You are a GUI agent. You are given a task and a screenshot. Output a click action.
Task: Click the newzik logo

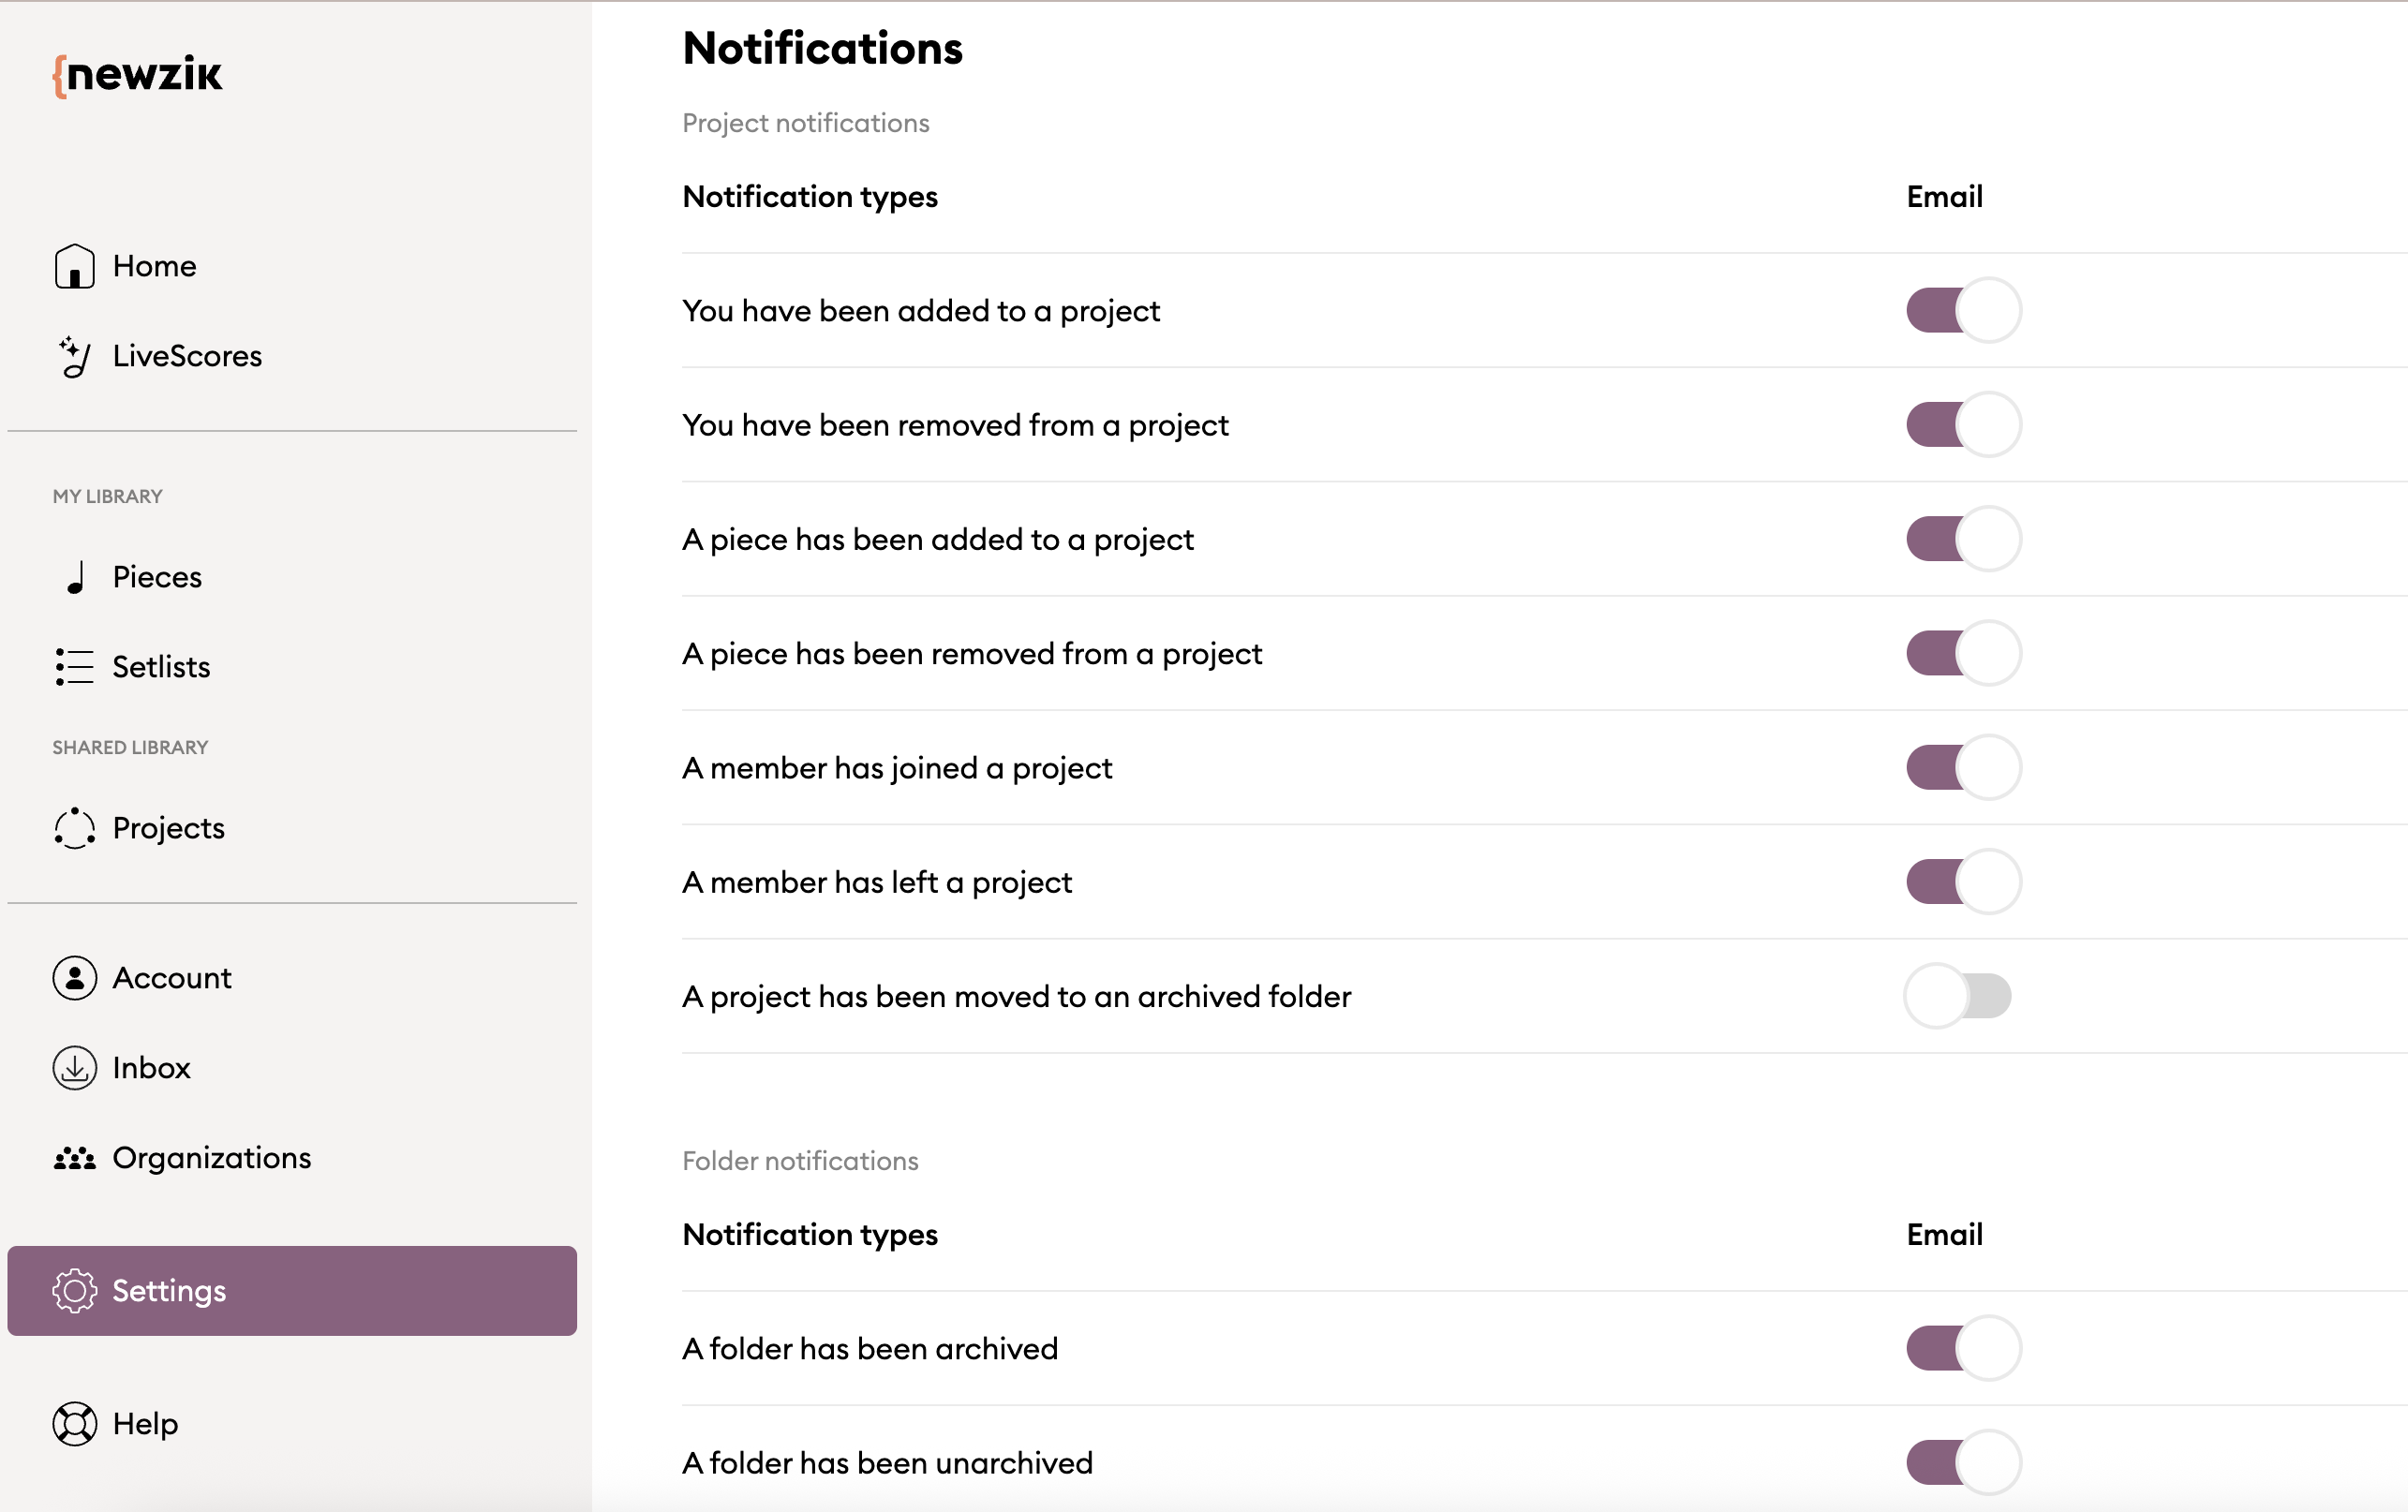(138, 75)
